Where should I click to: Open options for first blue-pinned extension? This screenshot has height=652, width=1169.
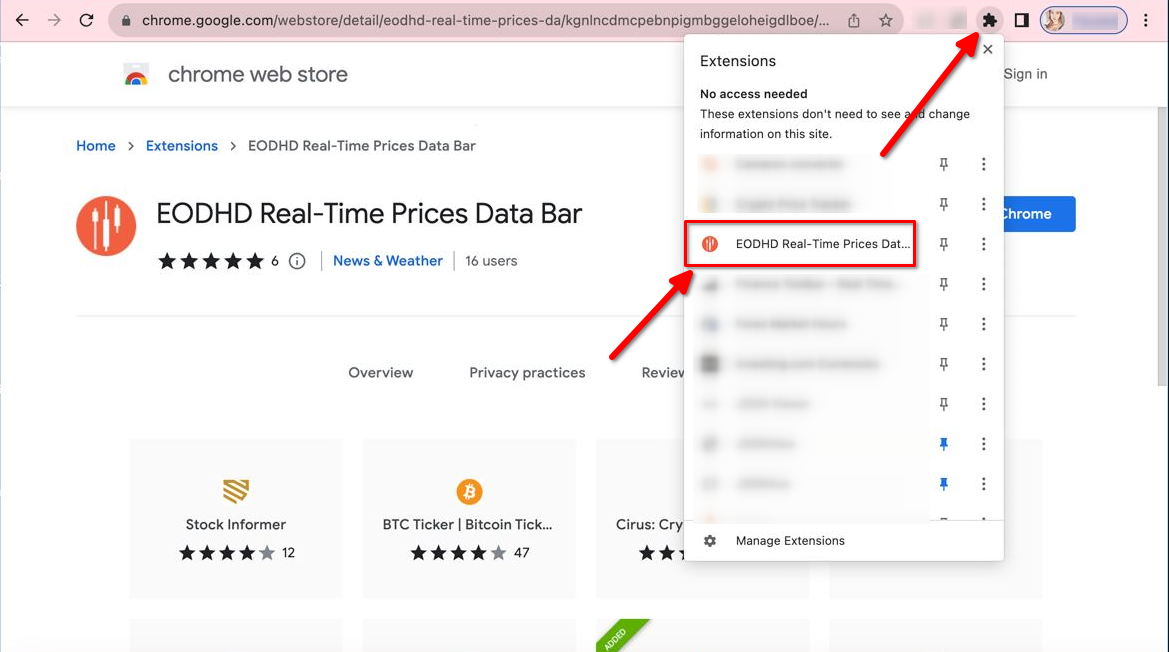click(983, 444)
